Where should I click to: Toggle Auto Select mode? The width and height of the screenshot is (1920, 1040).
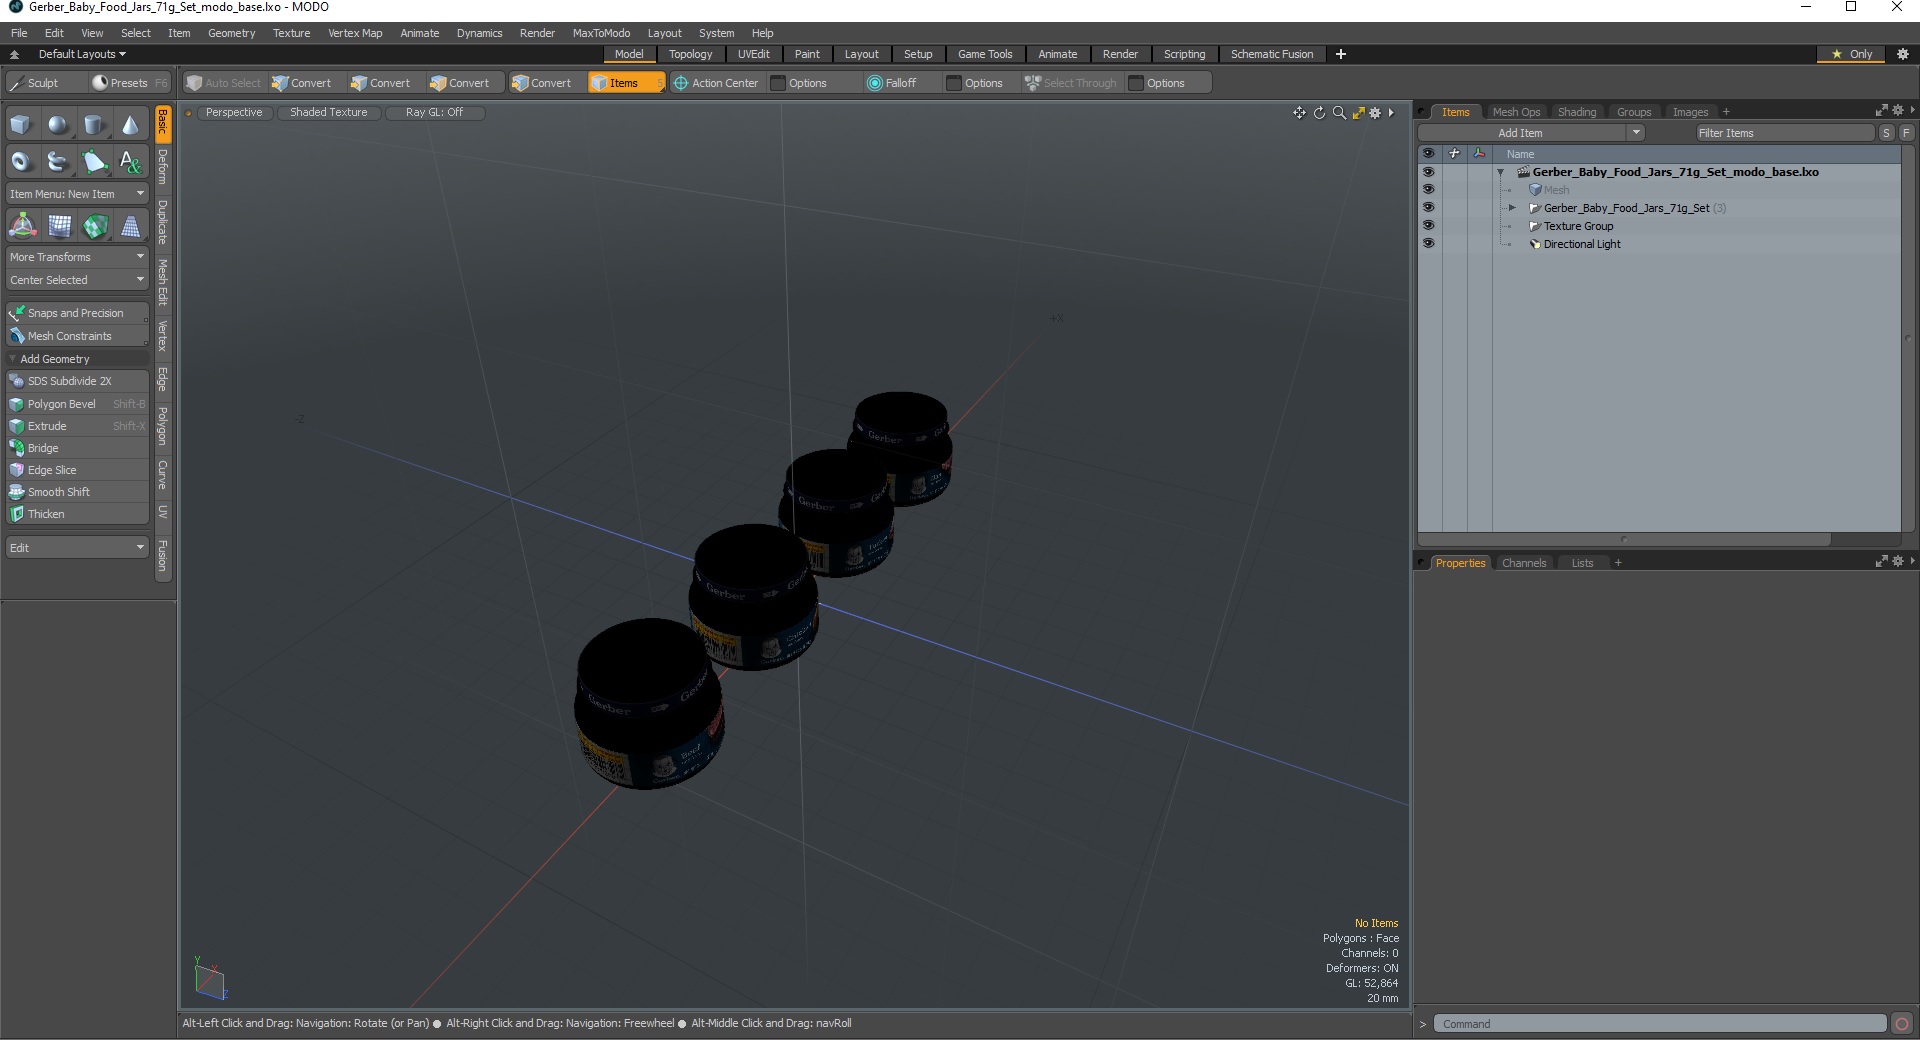[224, 83]
